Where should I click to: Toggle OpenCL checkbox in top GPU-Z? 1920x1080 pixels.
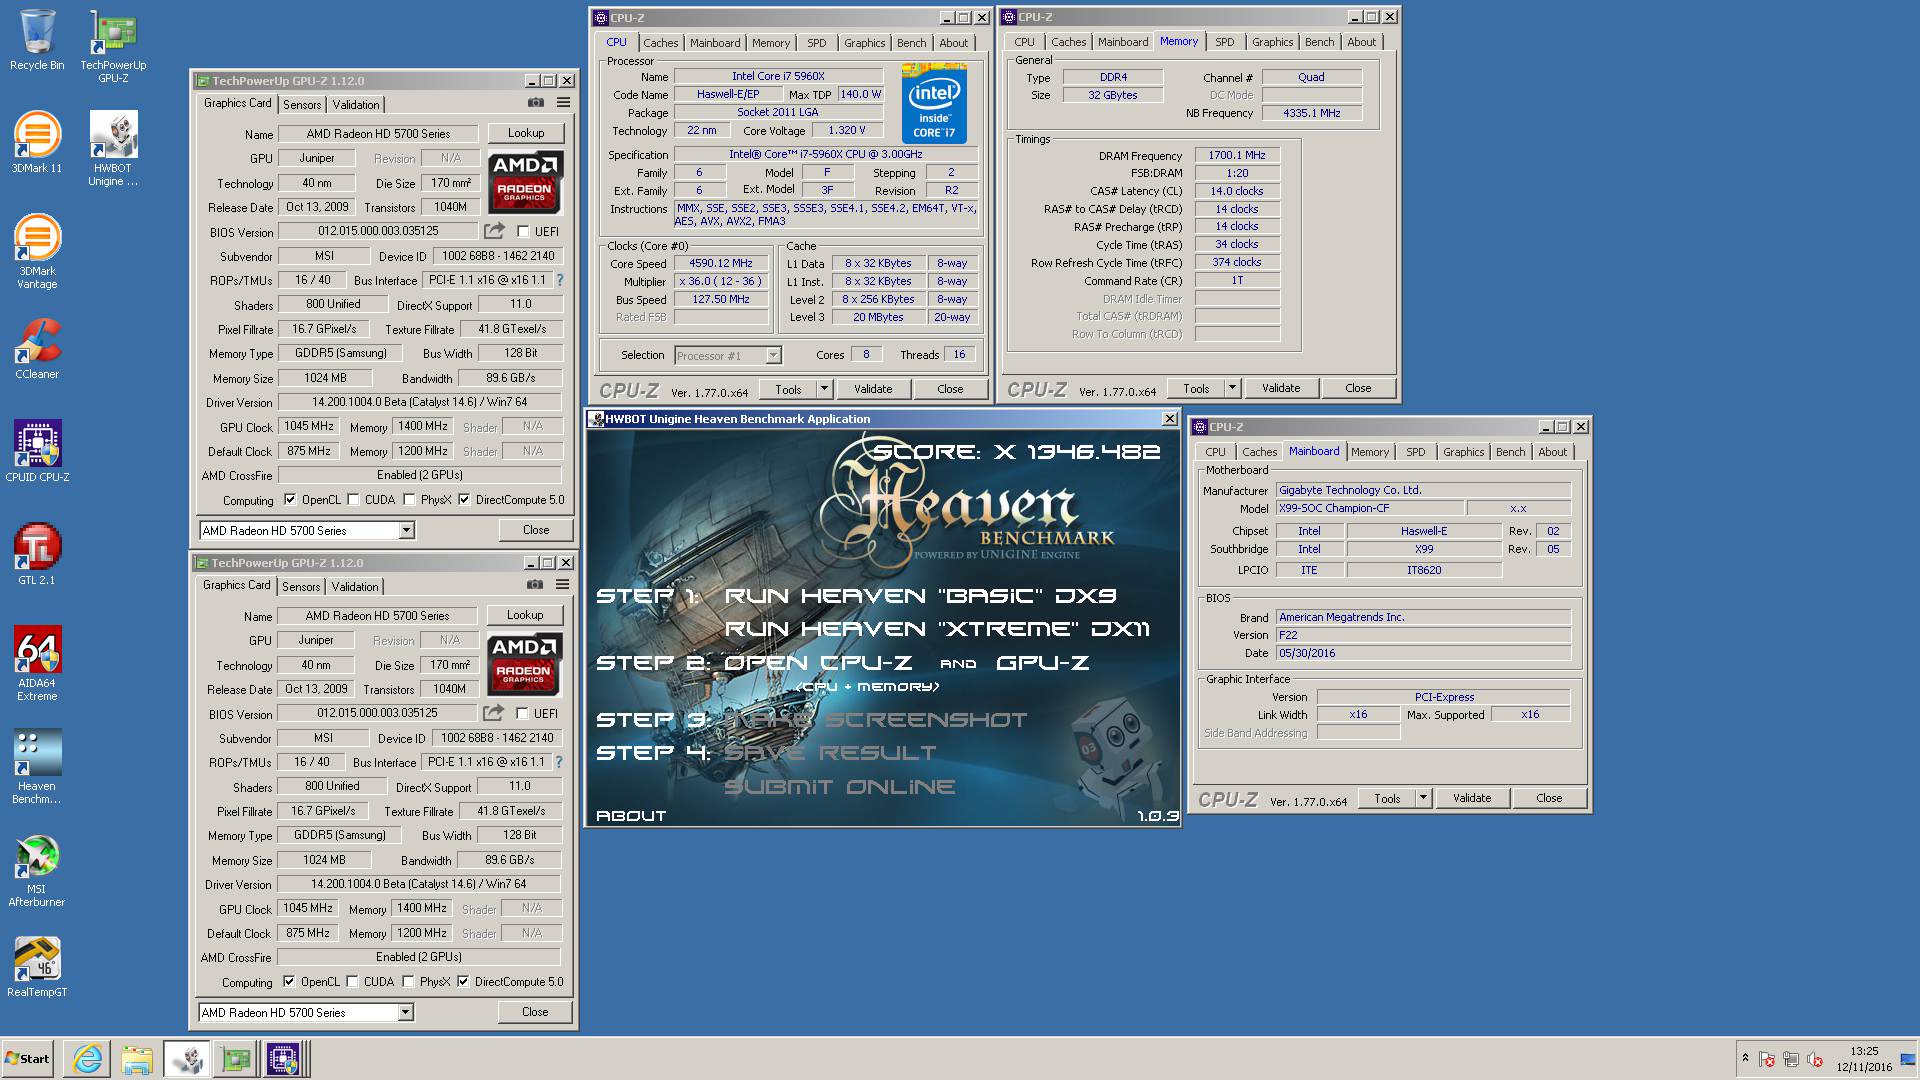click(x=290, y=500)
